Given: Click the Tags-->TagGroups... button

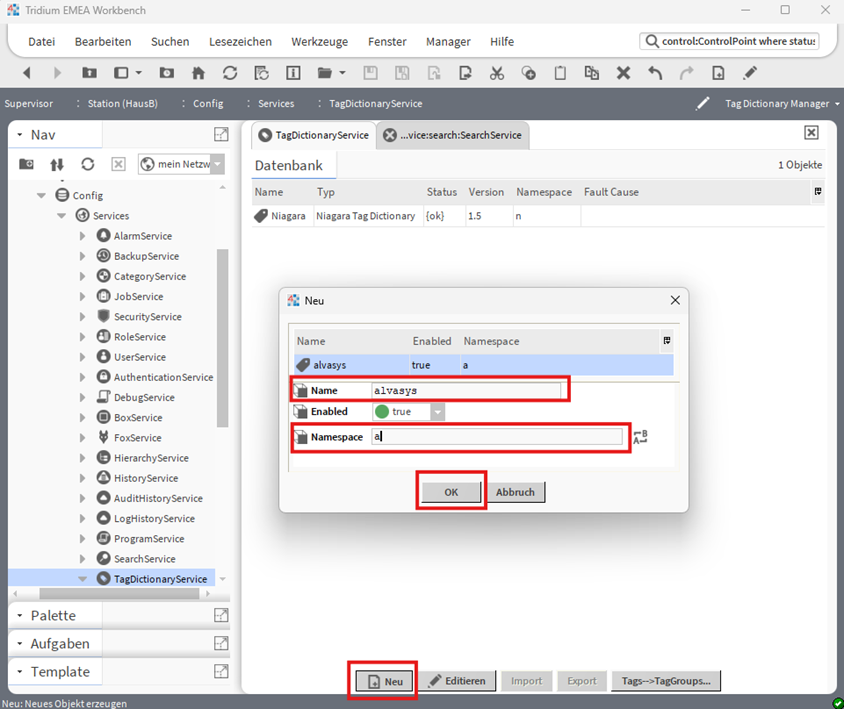Looking at the screenshot, I should 666,681.
